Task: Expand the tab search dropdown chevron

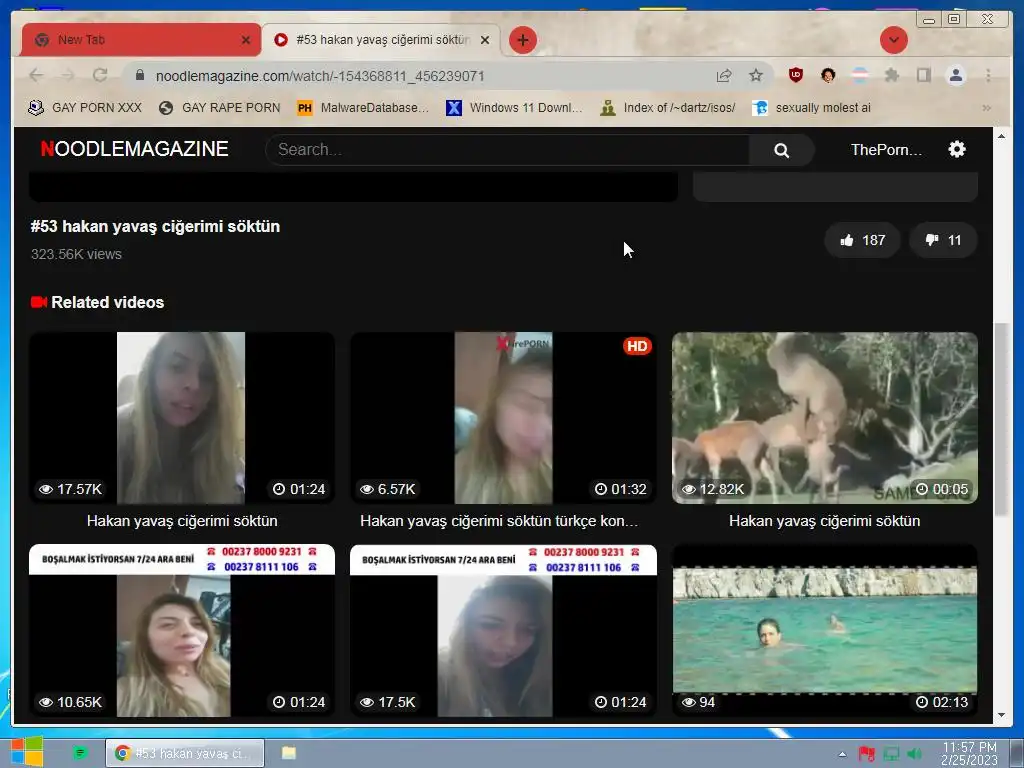Action: (x=893, y=40)
